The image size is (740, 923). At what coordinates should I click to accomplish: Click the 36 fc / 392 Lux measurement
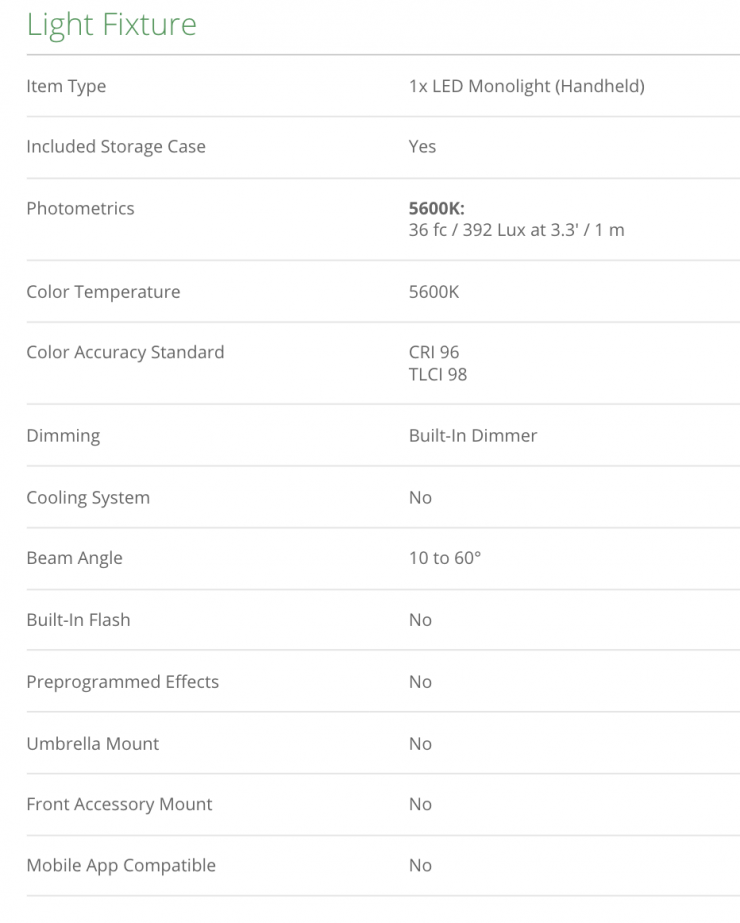click(x=516, y=230)
